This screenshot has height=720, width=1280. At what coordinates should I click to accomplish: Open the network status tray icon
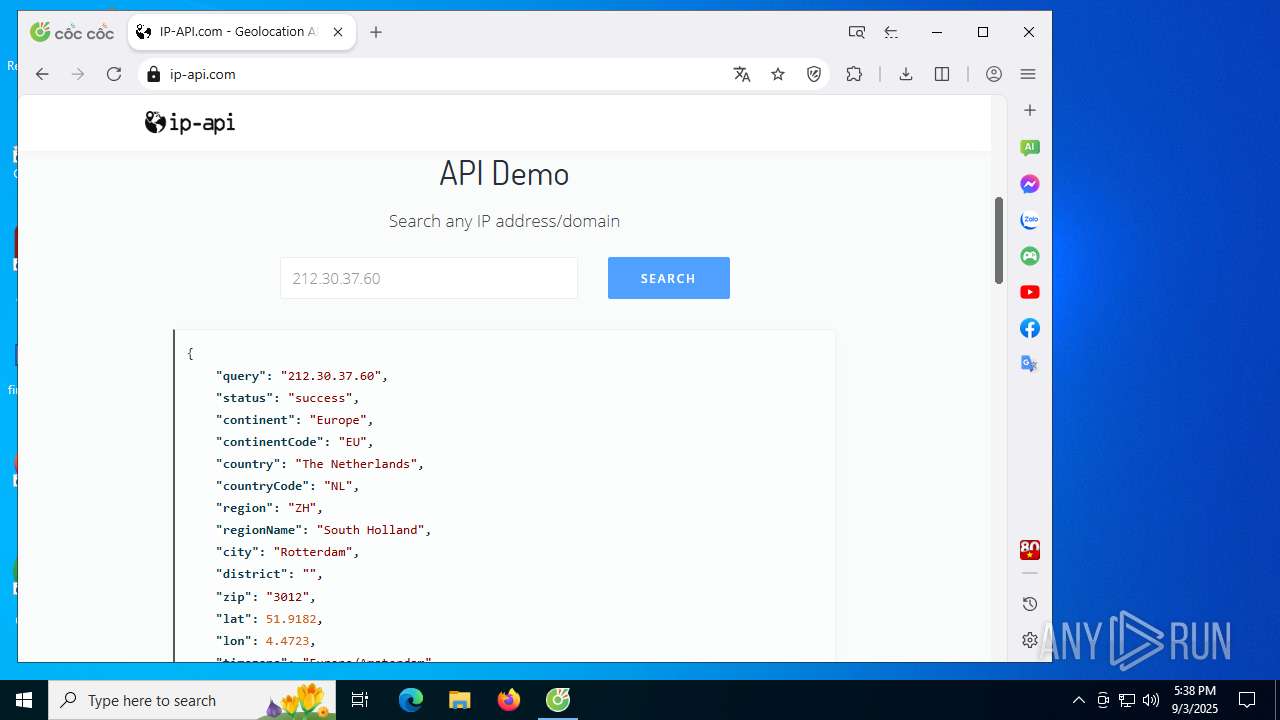1127,700
